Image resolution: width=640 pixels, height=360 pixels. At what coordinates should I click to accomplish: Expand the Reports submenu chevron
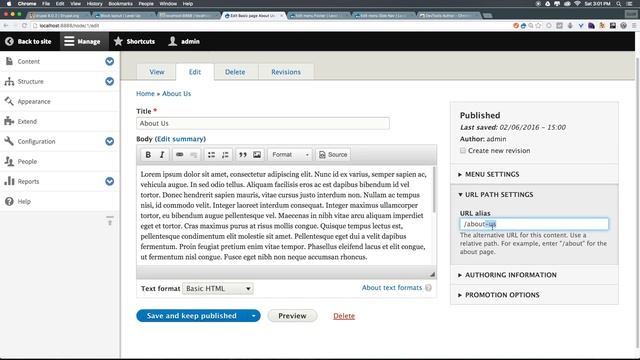(109, 181)
